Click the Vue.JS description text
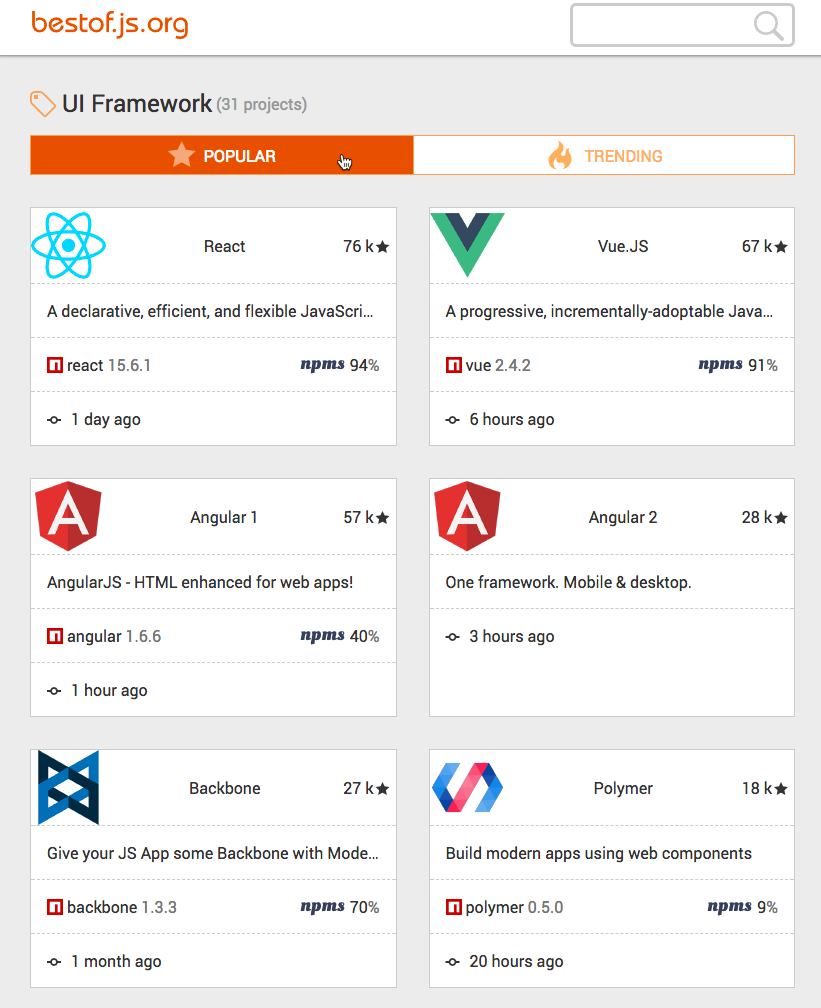The image size is (821, 1008). (x=609, y=311)
